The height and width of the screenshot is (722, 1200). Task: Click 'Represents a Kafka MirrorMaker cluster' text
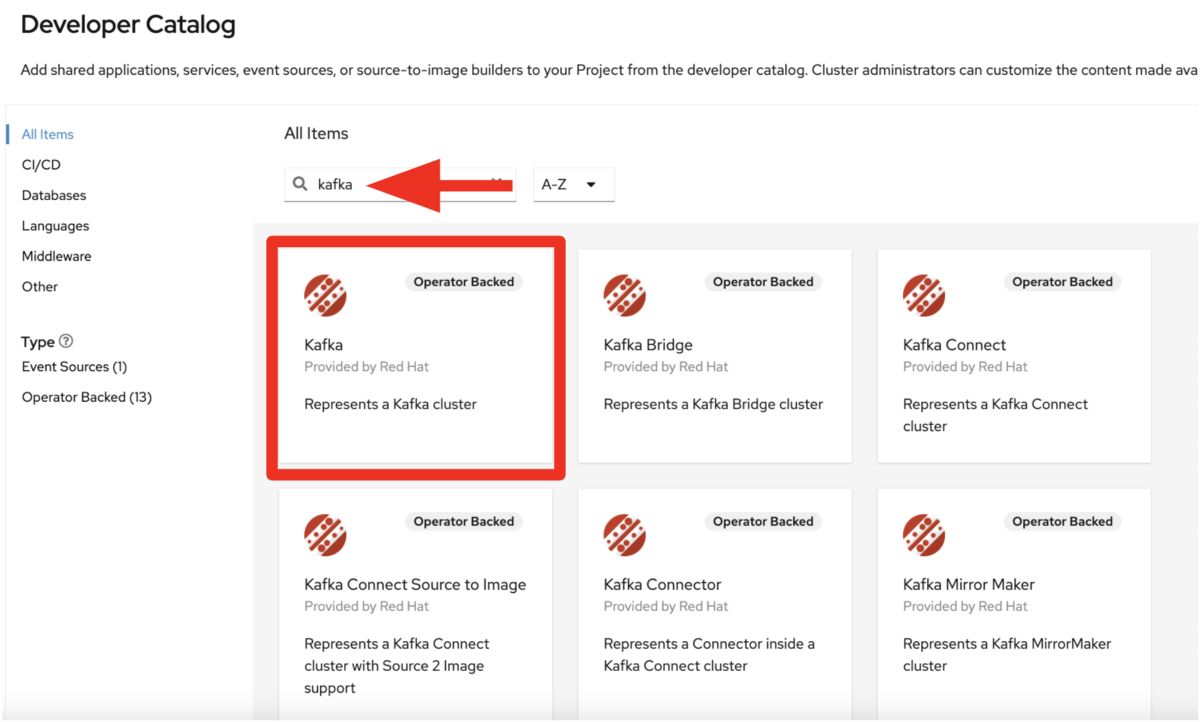(1007, 655)
